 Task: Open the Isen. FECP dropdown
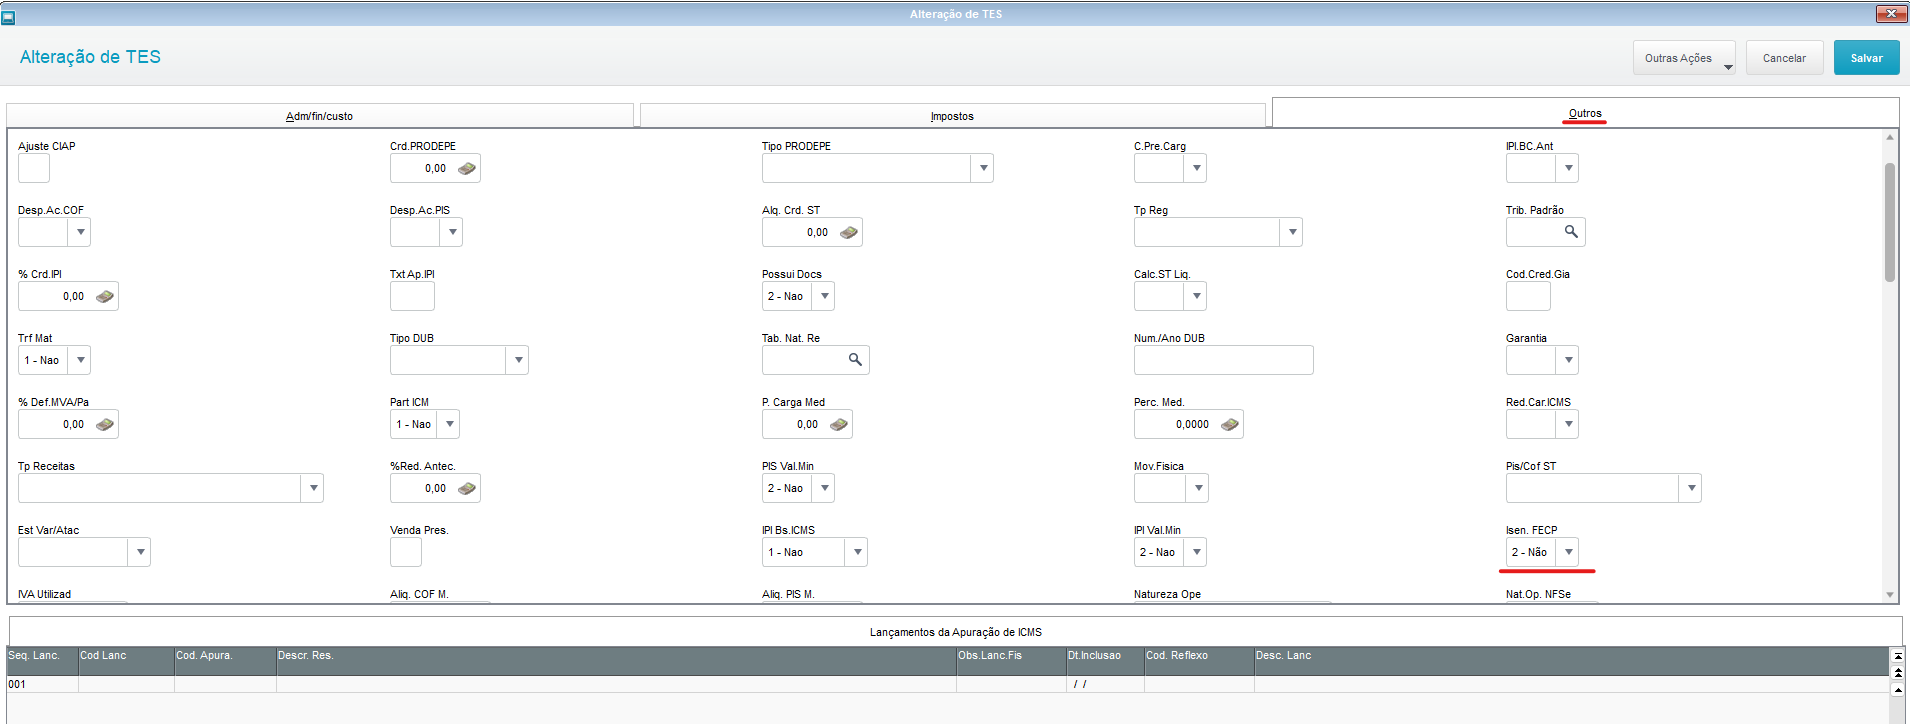[1568, 552]
